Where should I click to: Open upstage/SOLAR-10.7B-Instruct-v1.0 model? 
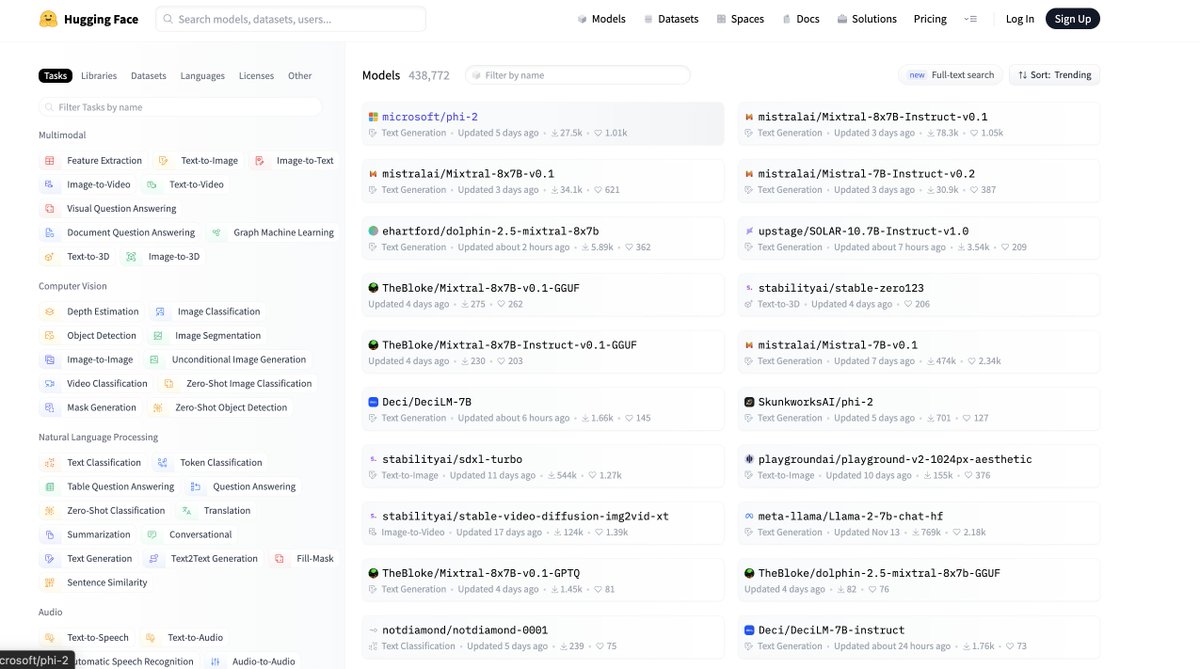tap(919, 238)
